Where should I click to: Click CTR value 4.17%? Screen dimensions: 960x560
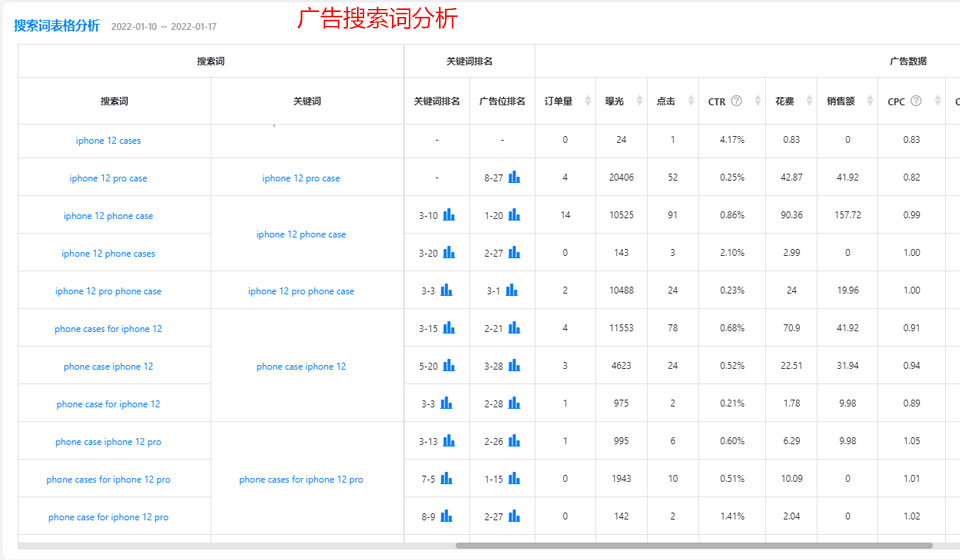coord(732,140)
